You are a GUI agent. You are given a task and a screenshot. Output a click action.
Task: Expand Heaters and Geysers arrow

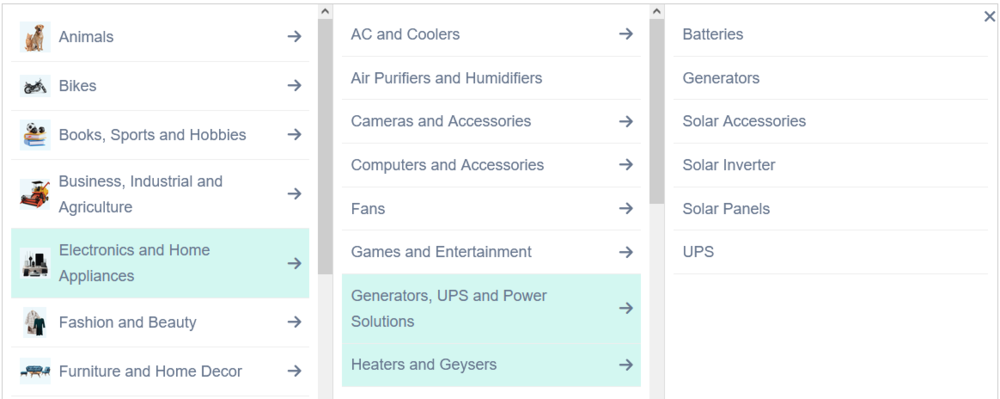pos(626,365)
